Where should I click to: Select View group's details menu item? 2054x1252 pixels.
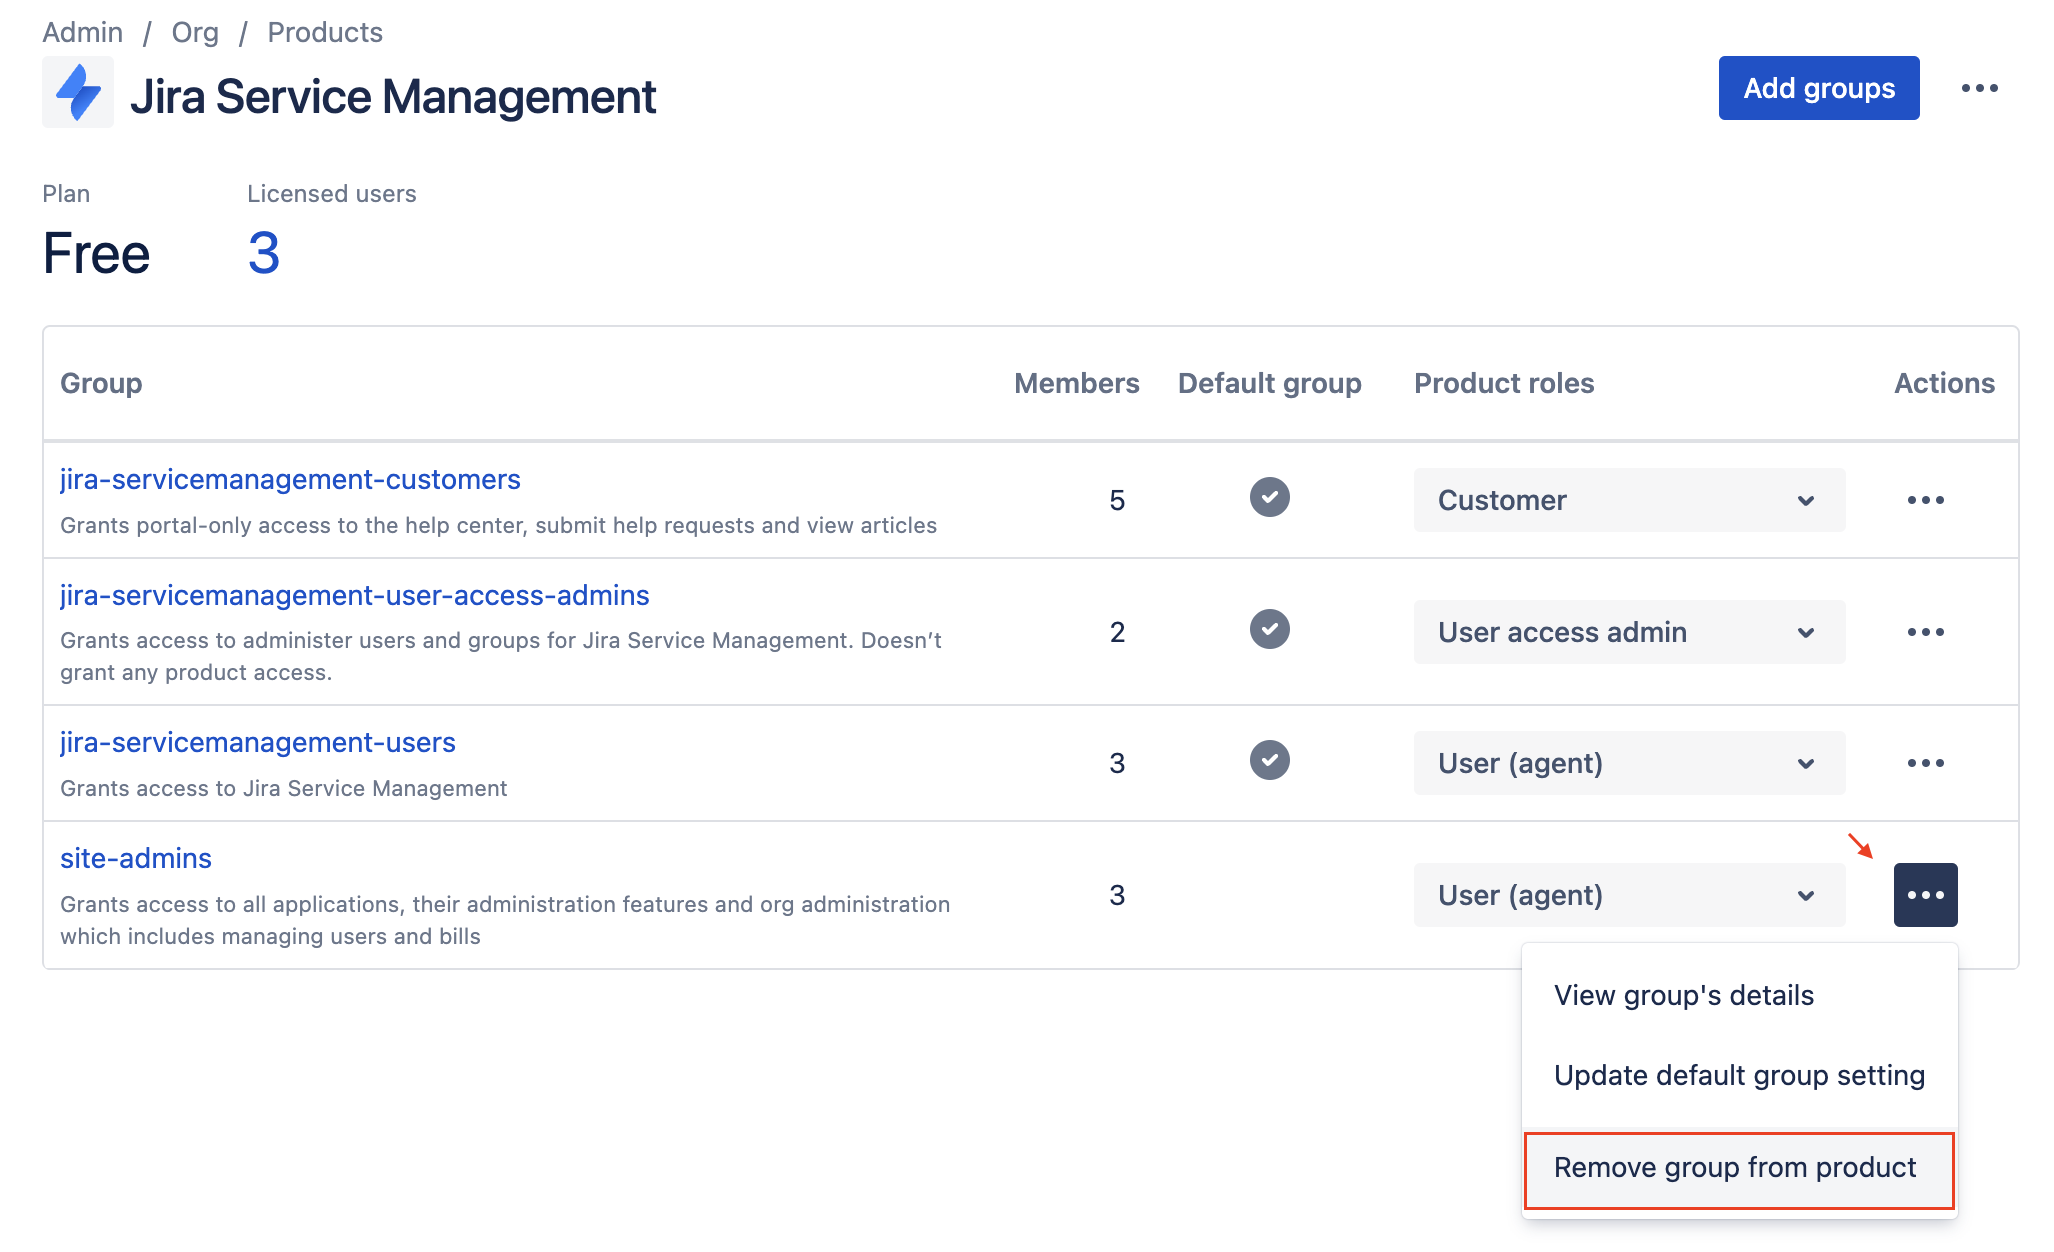pyautogui.click(x=1683, y=995)
